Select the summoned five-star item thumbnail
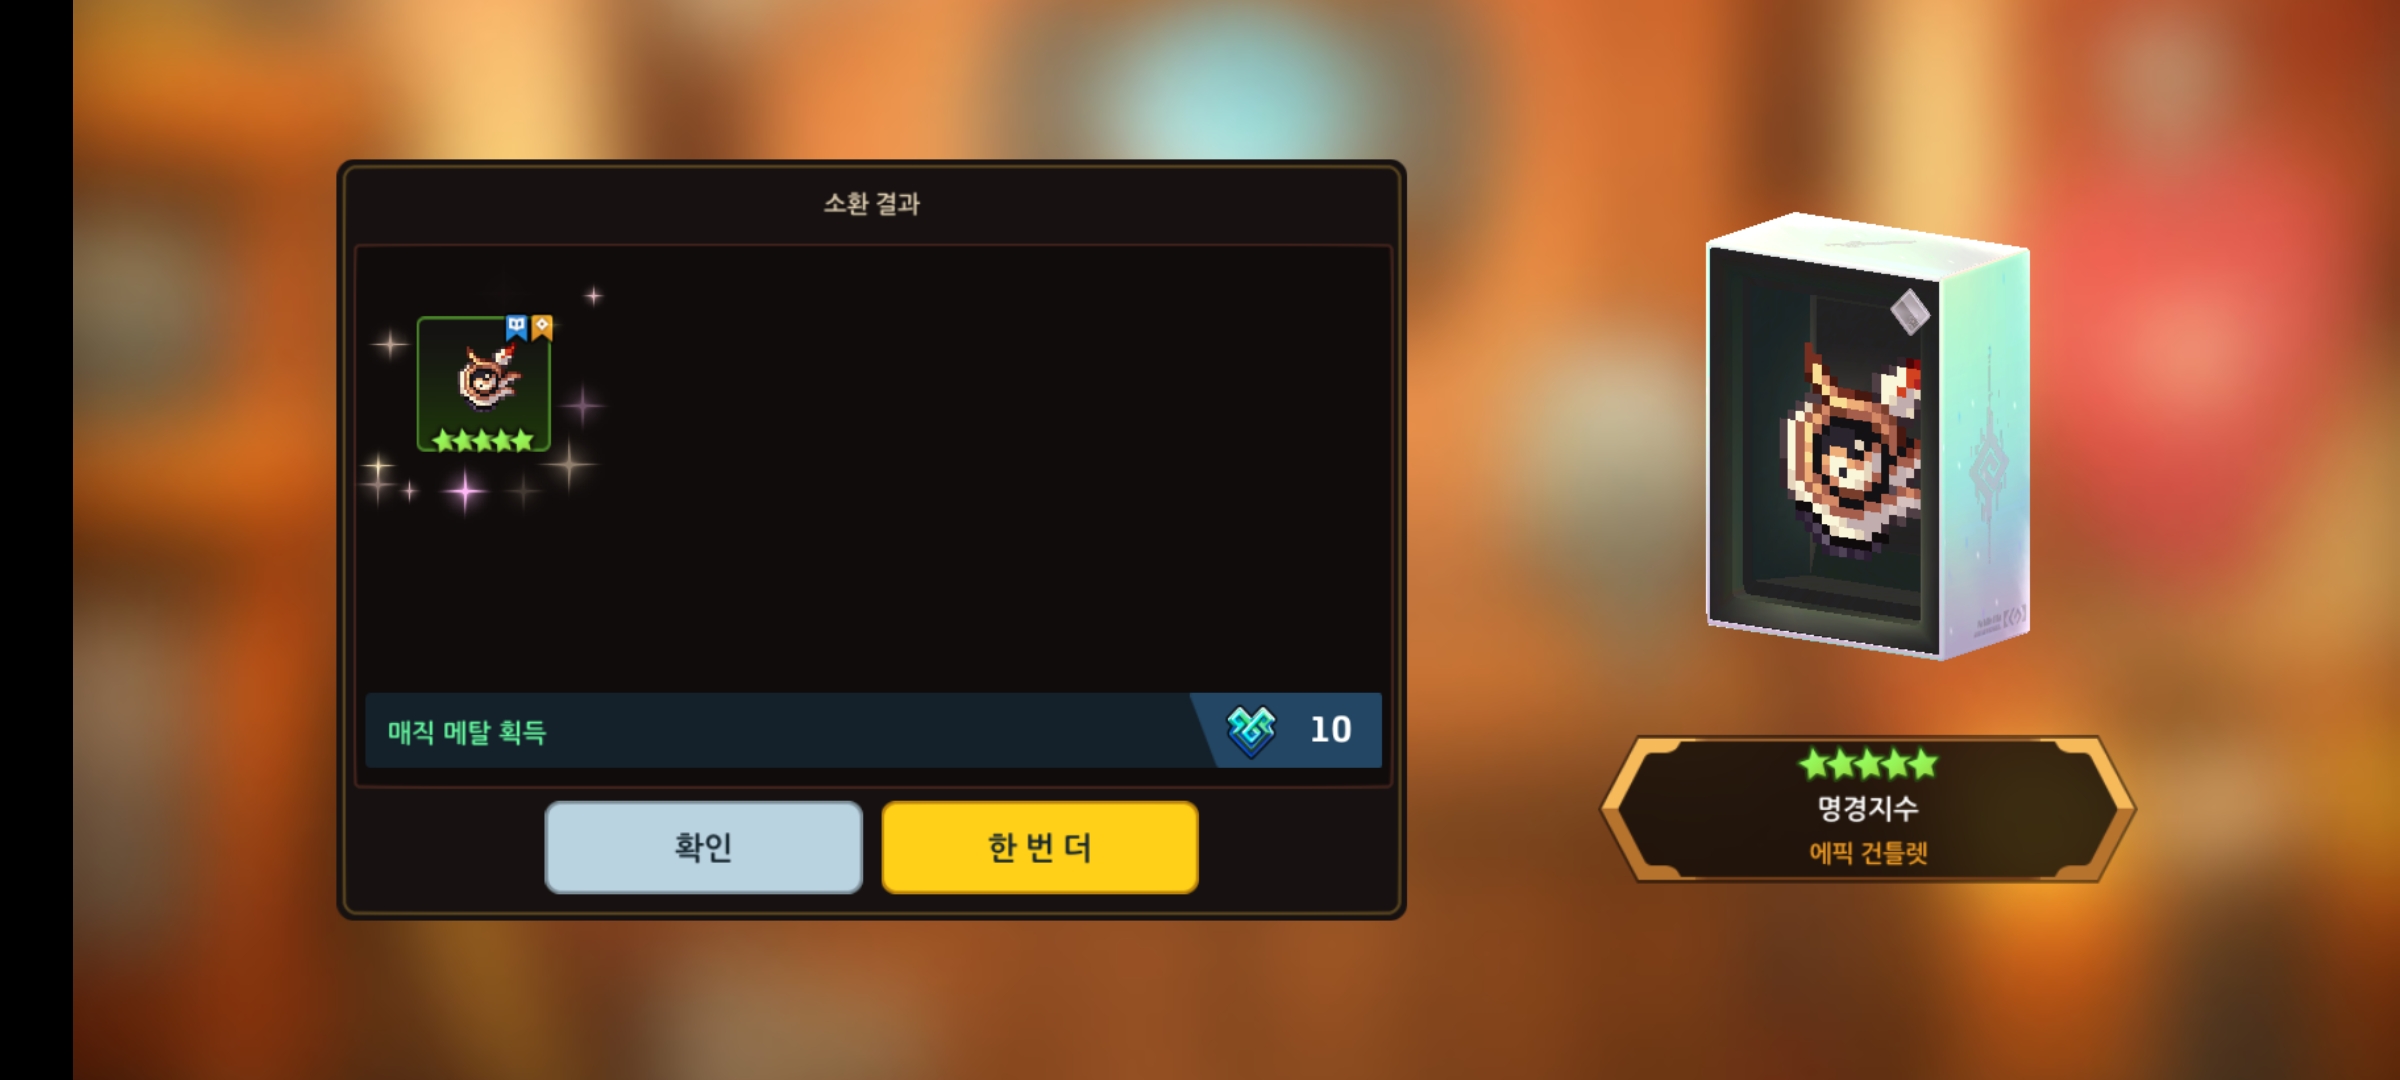 coord(484,384)
